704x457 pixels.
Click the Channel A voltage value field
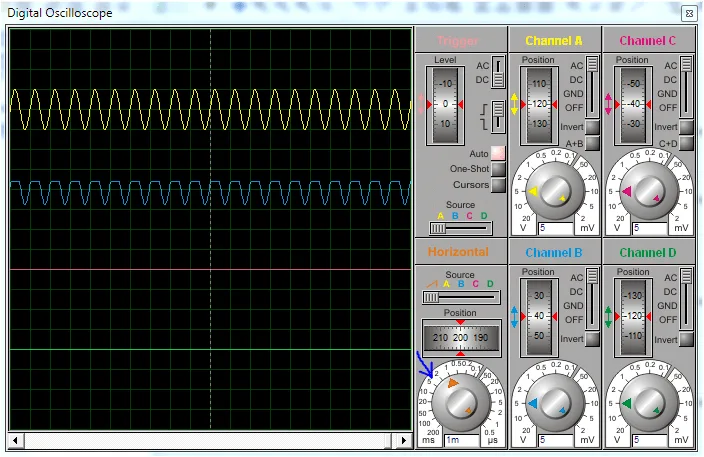pos(556,228)
